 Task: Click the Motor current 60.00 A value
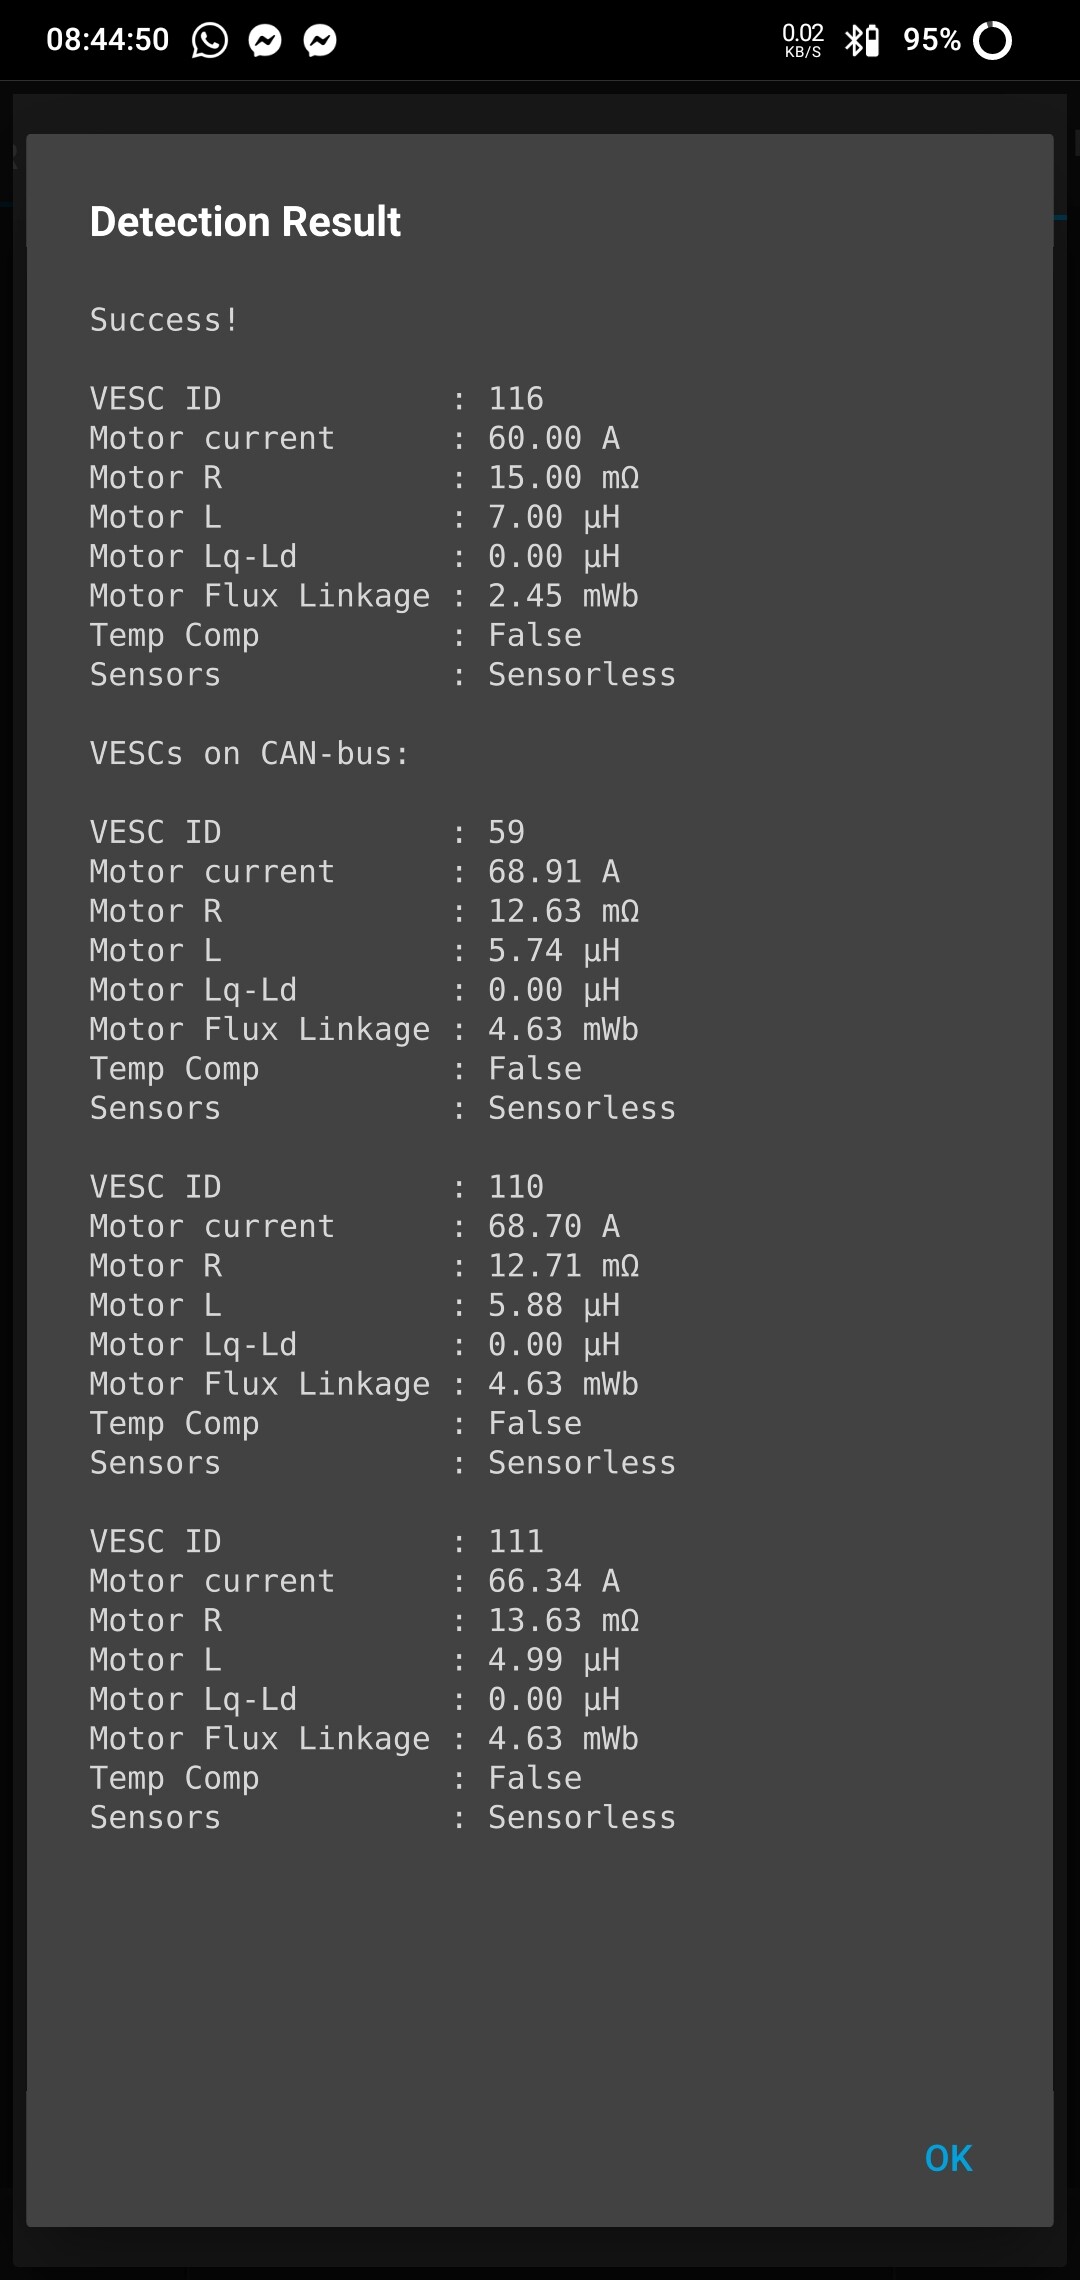click(x=553, y=438)
